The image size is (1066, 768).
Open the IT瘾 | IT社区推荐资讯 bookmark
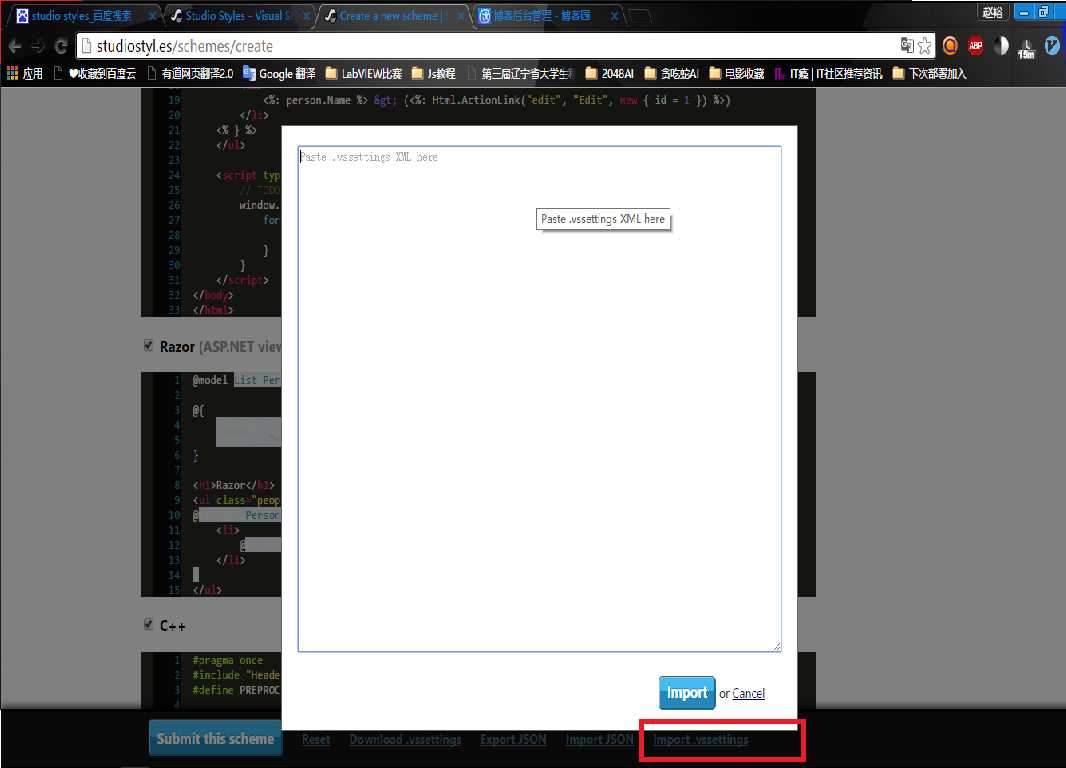point(828,73)
